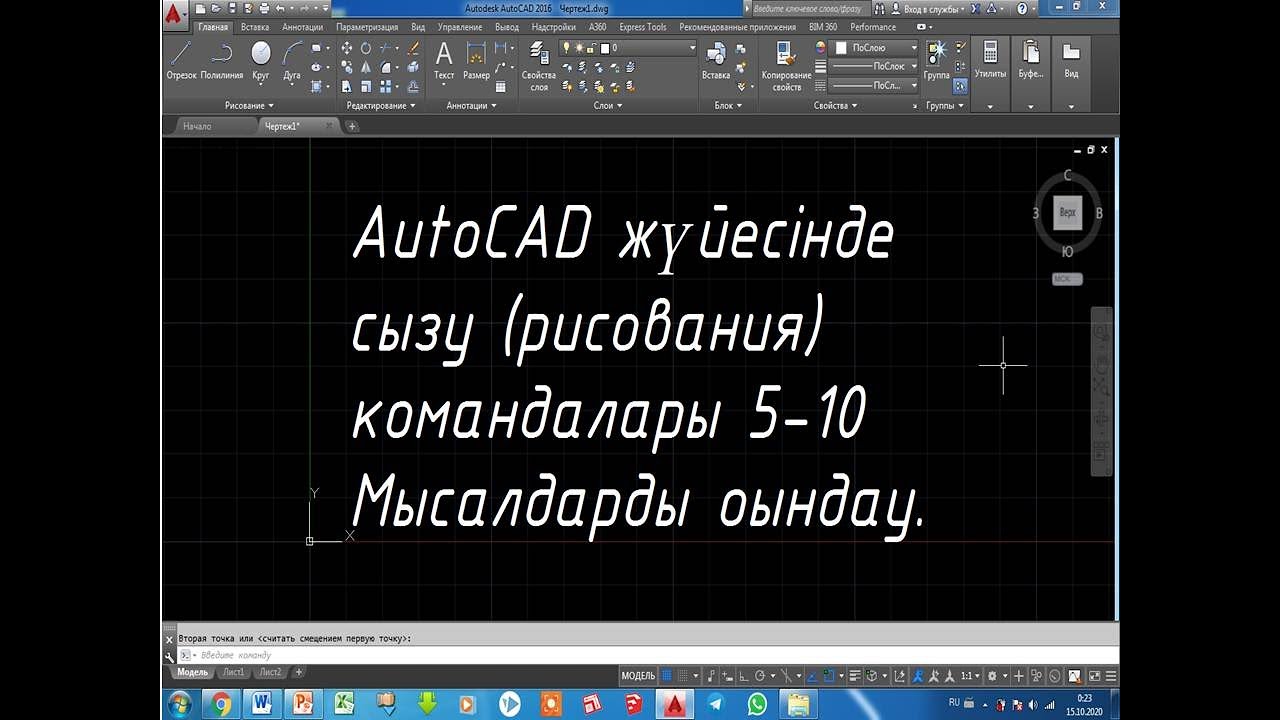
Task: Open the AutoCAD application menu button
Action: coord(175,13)
